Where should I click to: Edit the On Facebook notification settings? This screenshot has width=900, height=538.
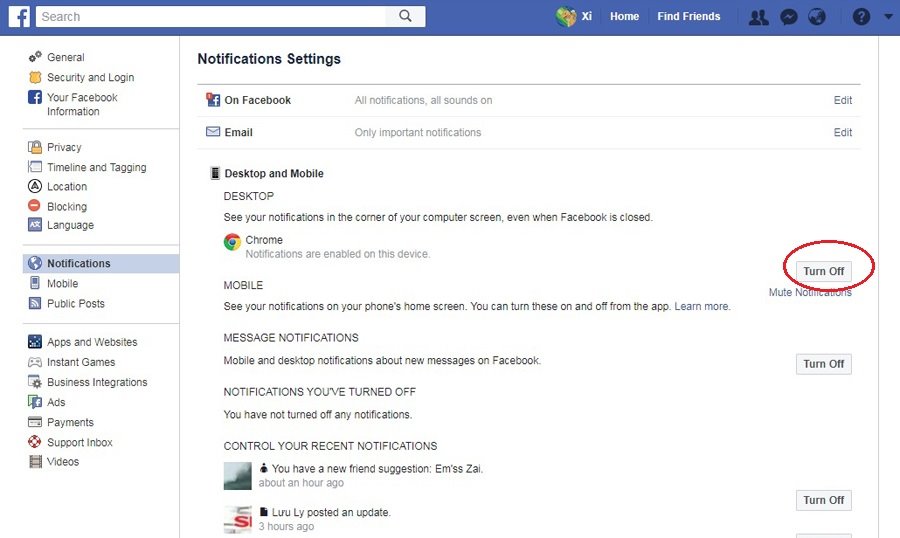843,100
